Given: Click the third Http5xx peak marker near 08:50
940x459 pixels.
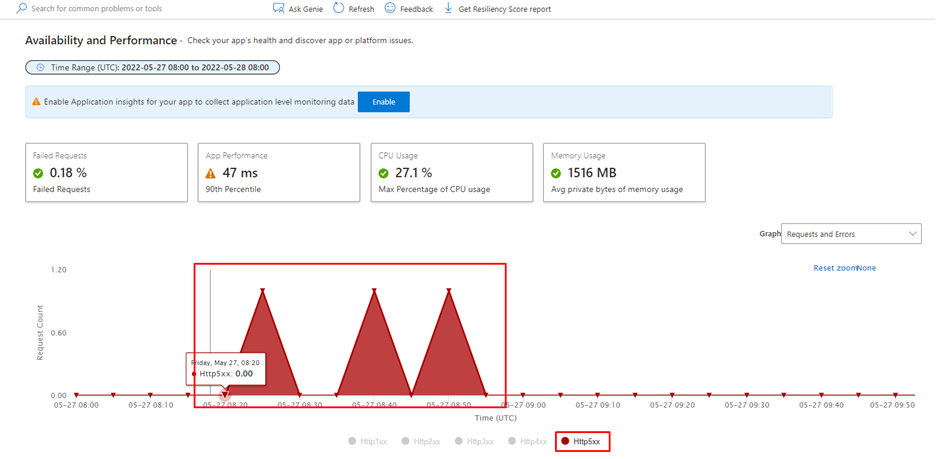Looking at the screenshot, I should point(448,291).
